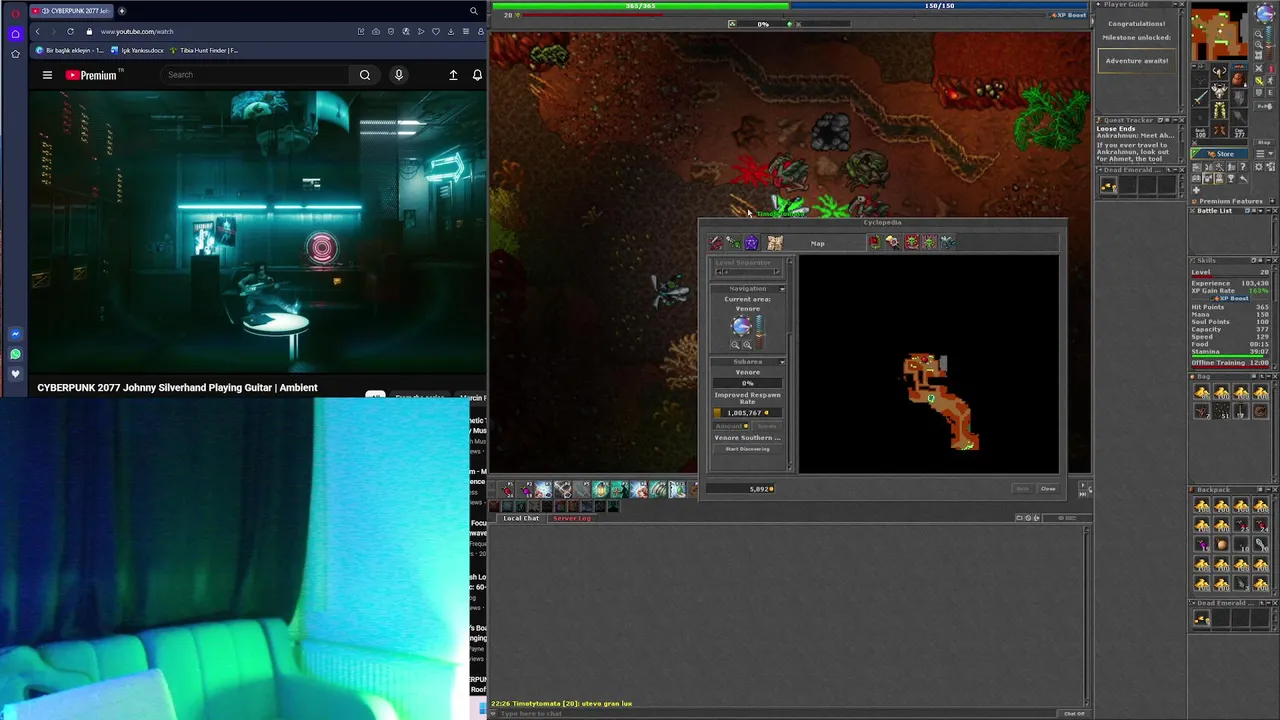Collapse the Navigation section in Cyclopedia

pyautogui.click(x=782, y=289)
